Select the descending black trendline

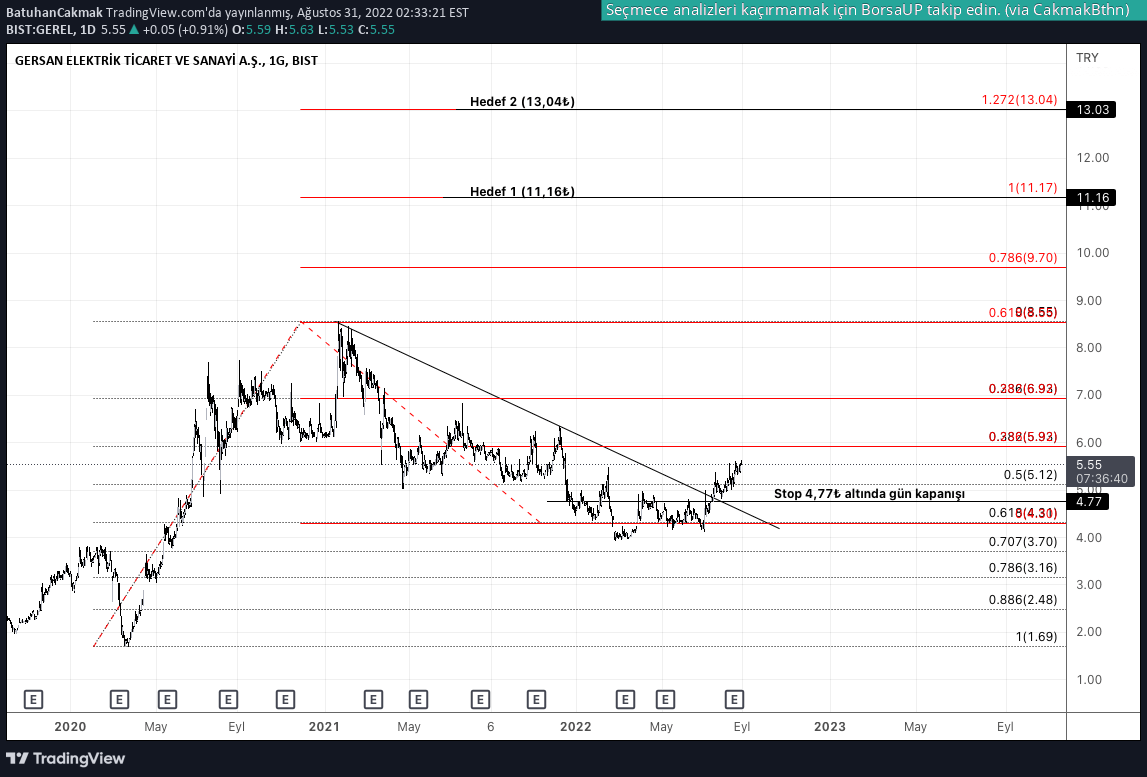point(559,425)
